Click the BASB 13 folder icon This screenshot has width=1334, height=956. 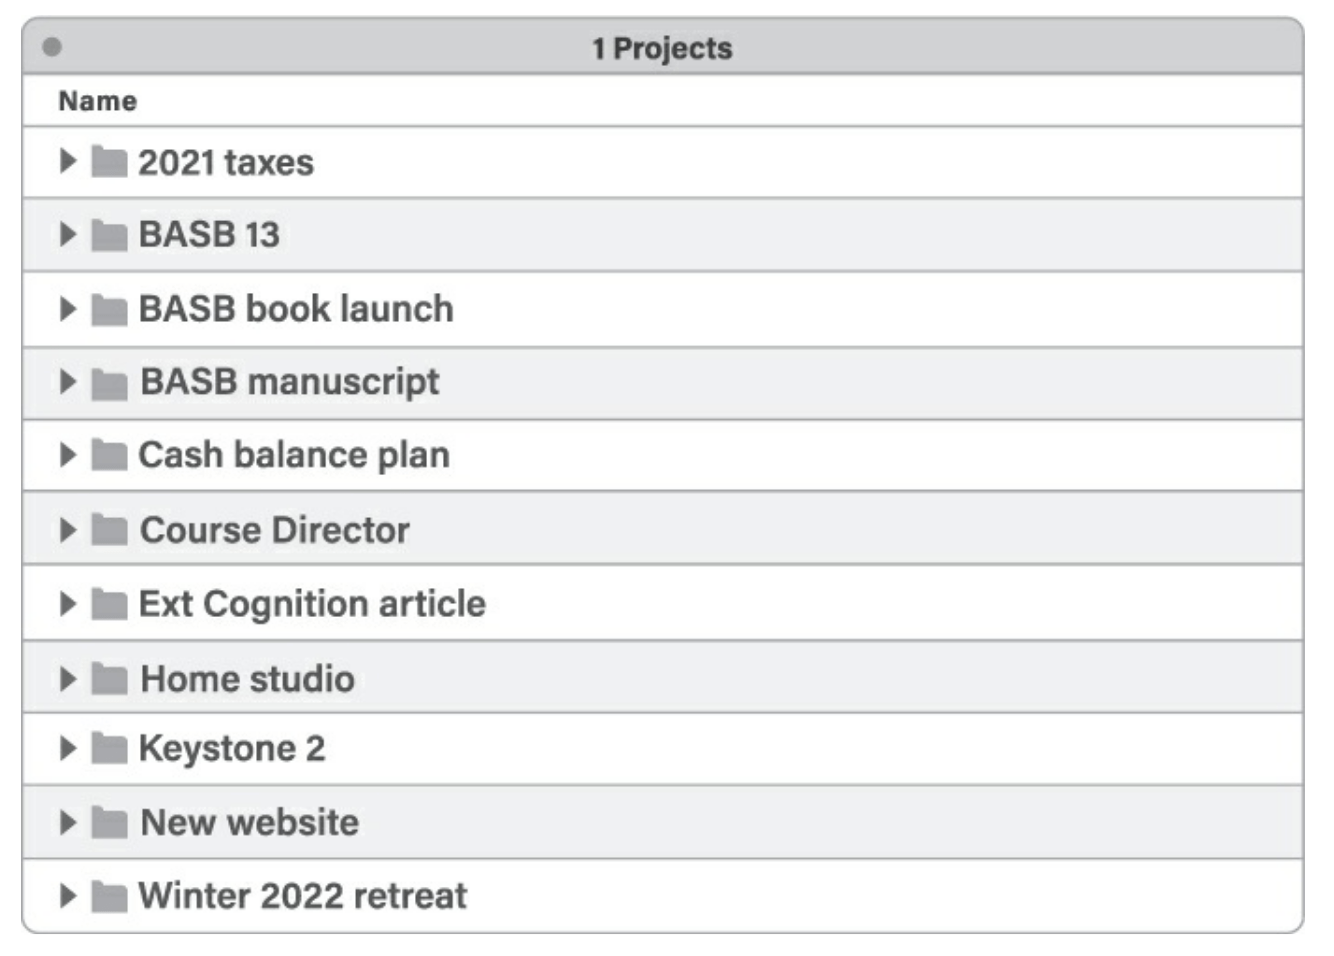109,235
